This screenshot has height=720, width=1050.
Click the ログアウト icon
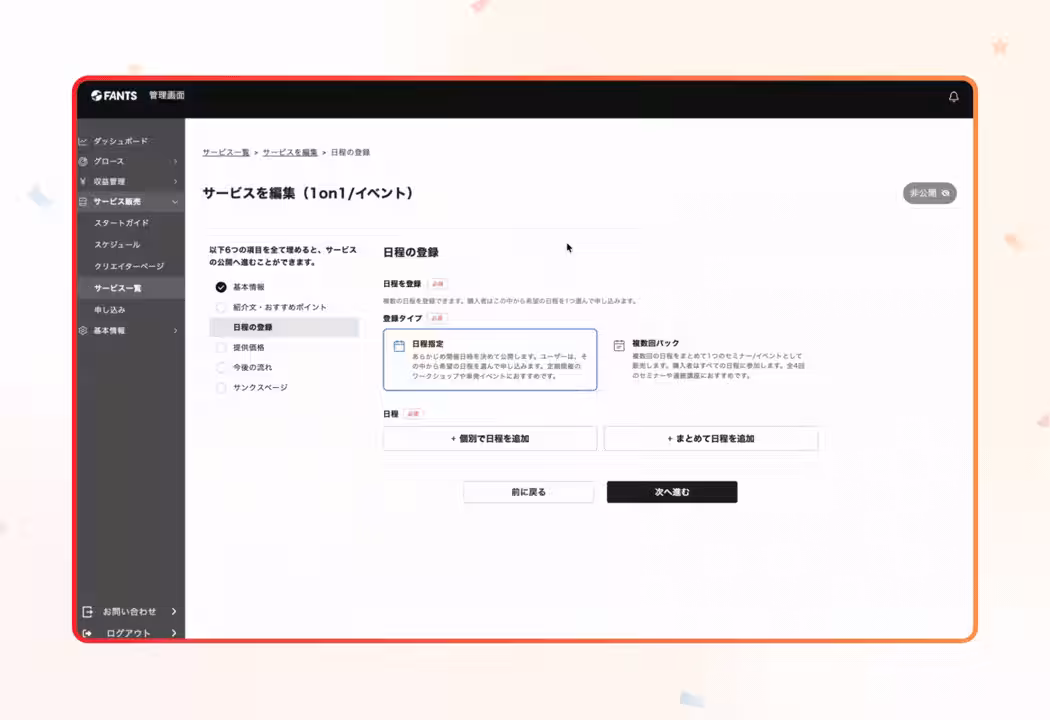point(87,633)
